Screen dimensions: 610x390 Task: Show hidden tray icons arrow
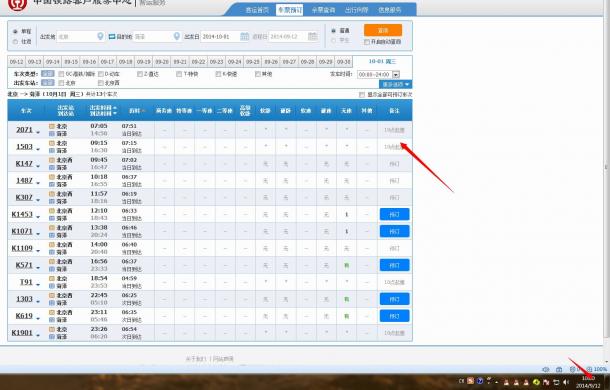coord(496,383)
